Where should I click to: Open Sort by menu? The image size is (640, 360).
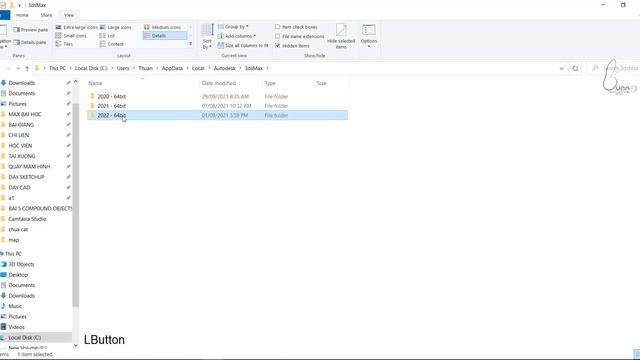pyautogui.click(x=207, y=37)
